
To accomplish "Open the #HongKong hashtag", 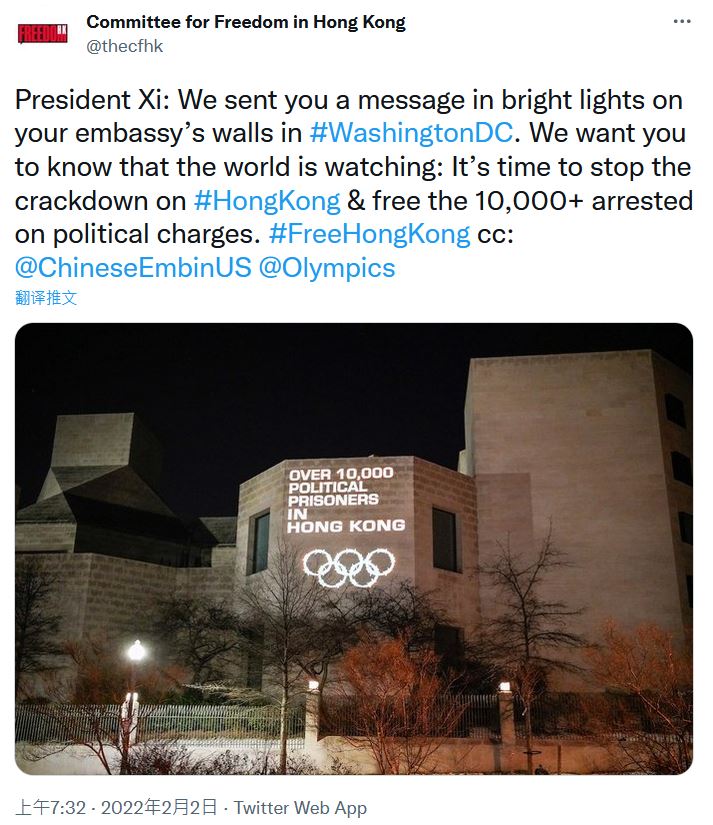I will (x=266, y=200).
